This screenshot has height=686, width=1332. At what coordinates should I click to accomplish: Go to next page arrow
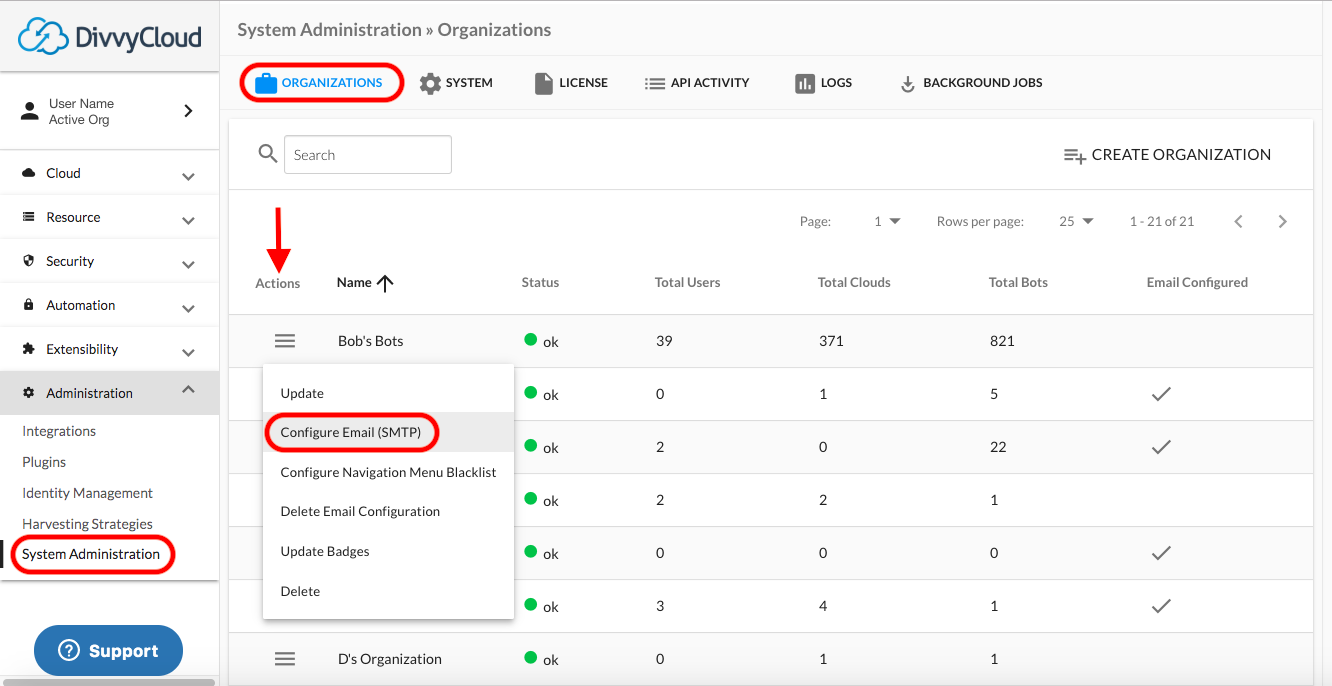1283,221
